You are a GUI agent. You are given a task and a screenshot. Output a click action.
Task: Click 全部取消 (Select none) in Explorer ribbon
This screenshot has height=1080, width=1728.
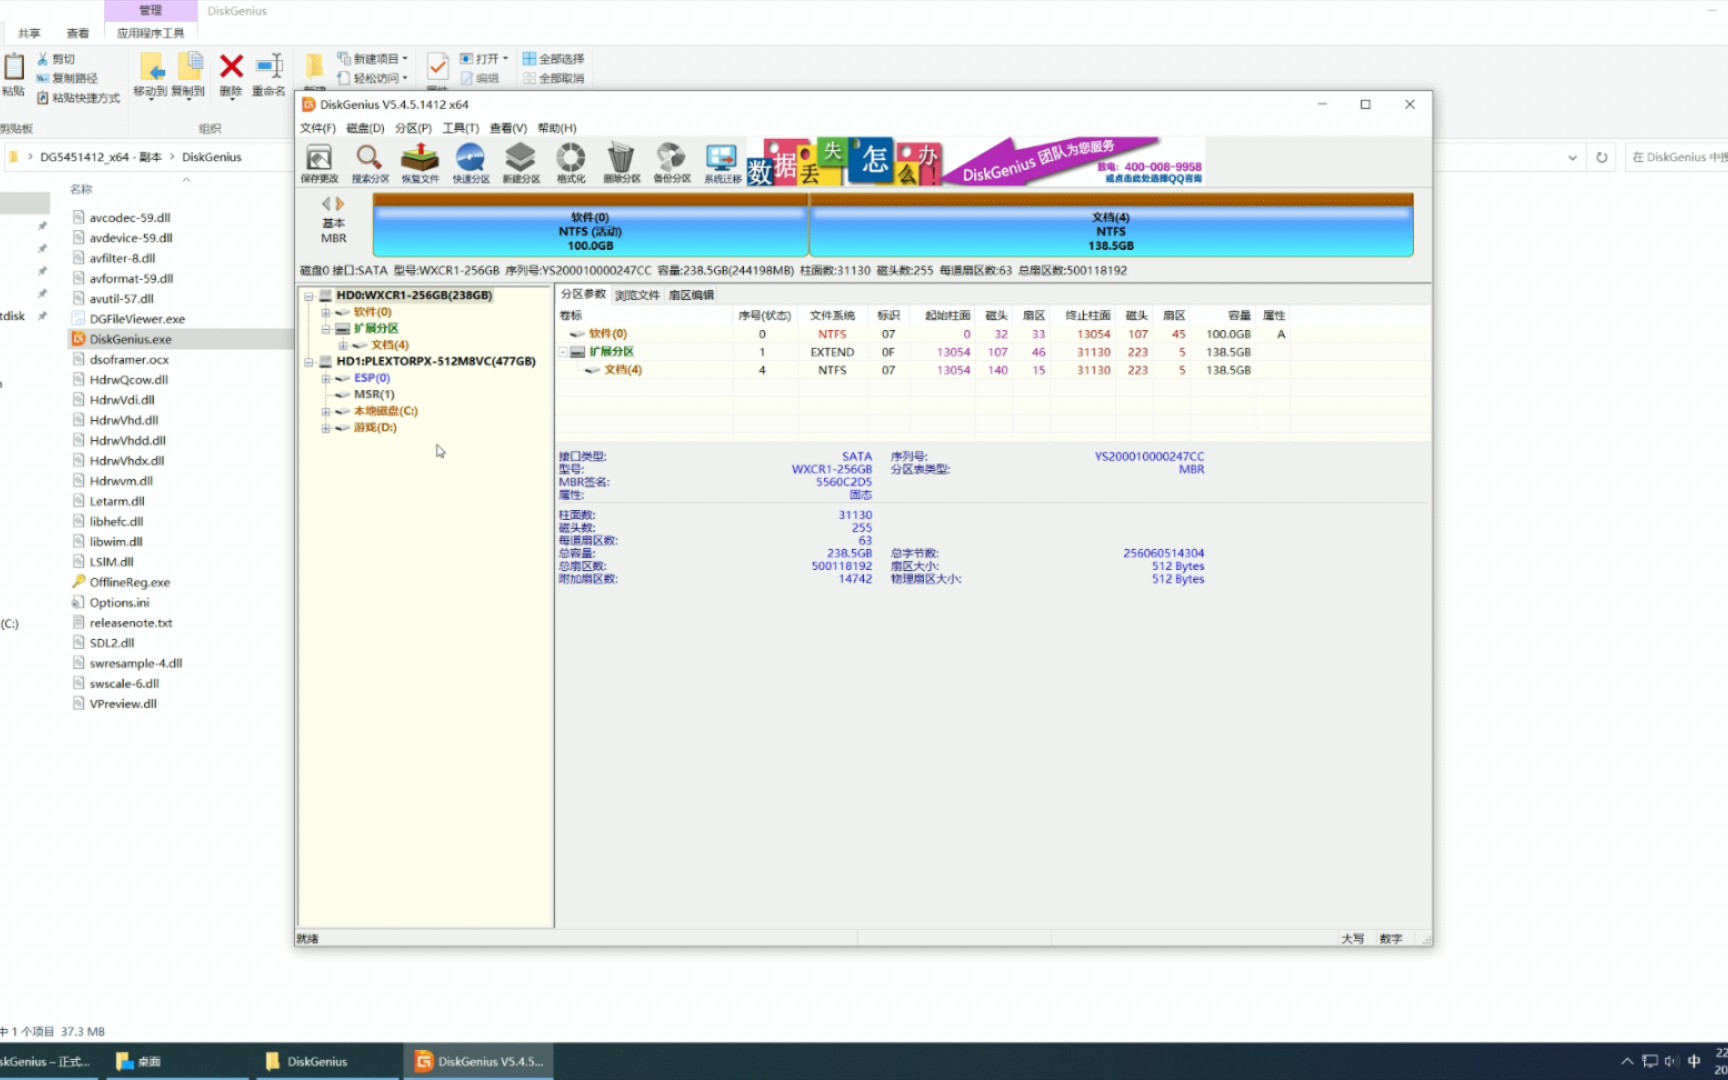click(553, 78)
